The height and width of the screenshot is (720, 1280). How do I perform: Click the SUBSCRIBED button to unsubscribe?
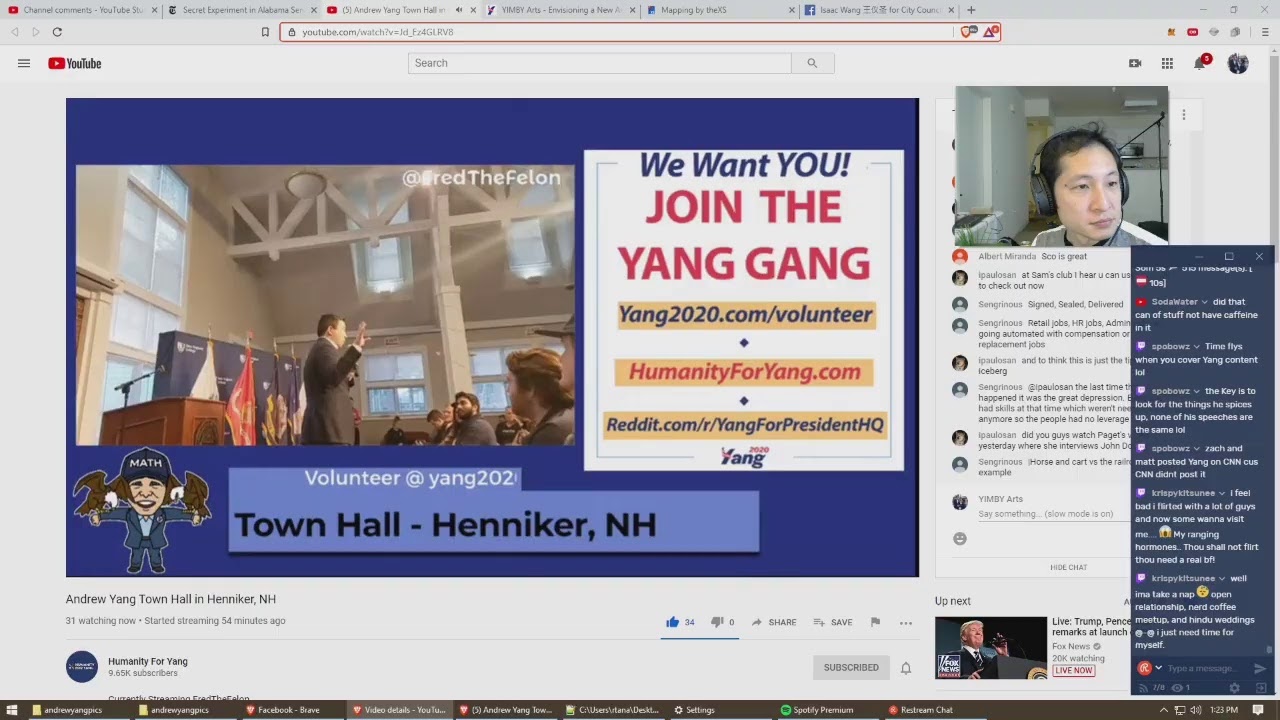851,668
